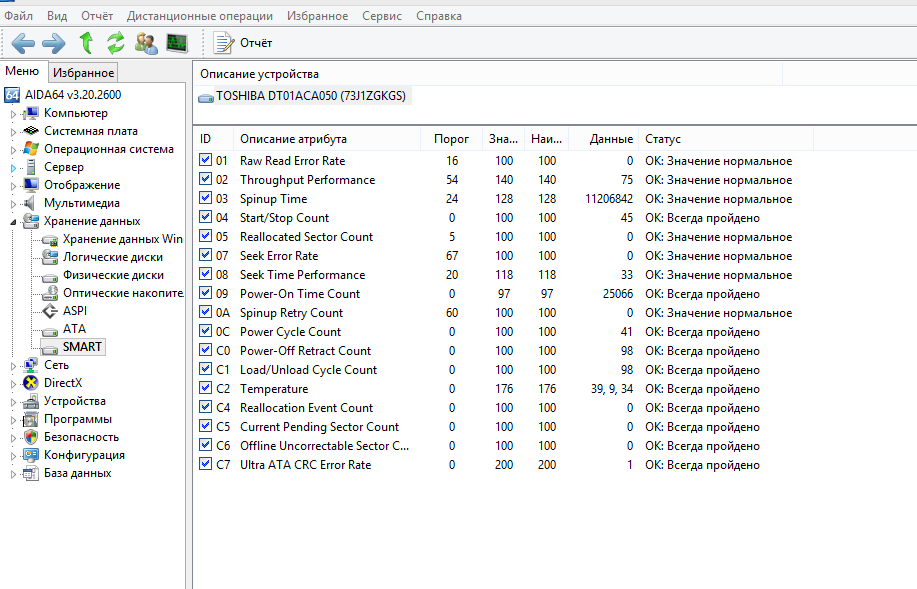The image size is (917, 589).
Task: Click the Данные column header
Action: tap(611, 139)
